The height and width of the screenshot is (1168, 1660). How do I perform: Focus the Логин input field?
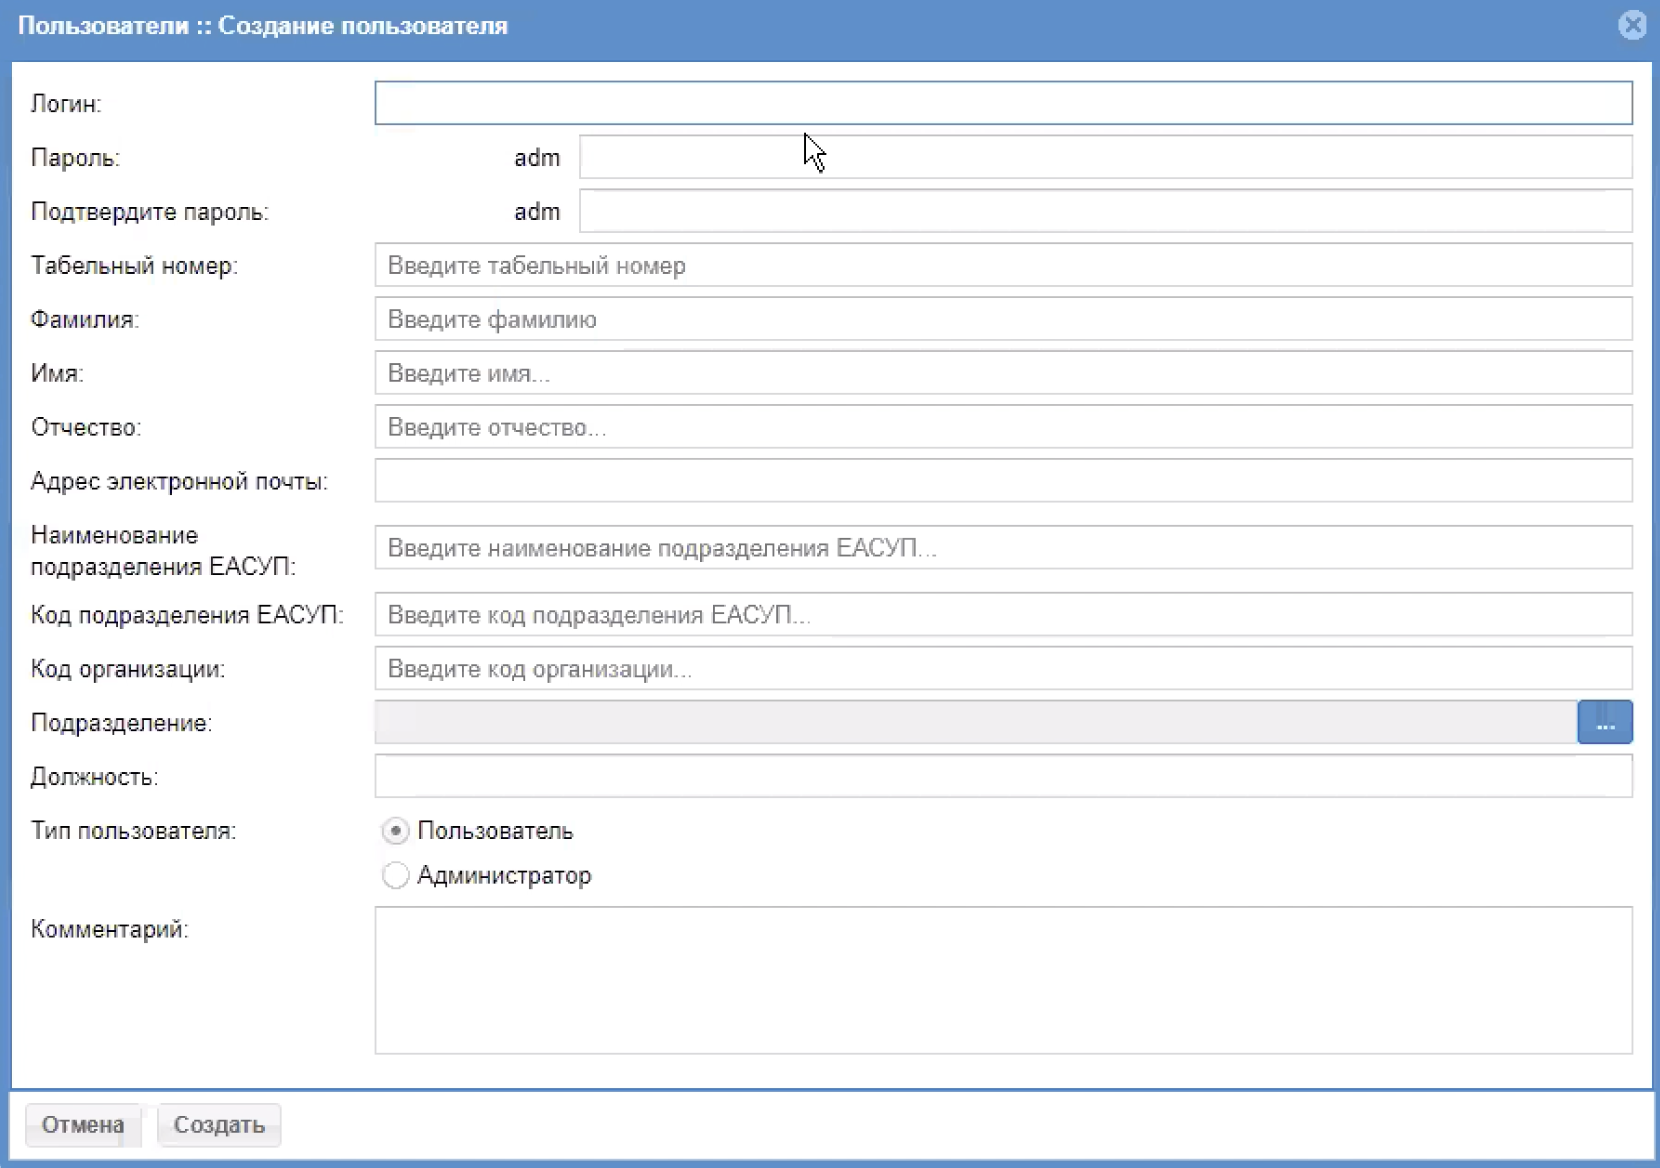[1003, 103]
